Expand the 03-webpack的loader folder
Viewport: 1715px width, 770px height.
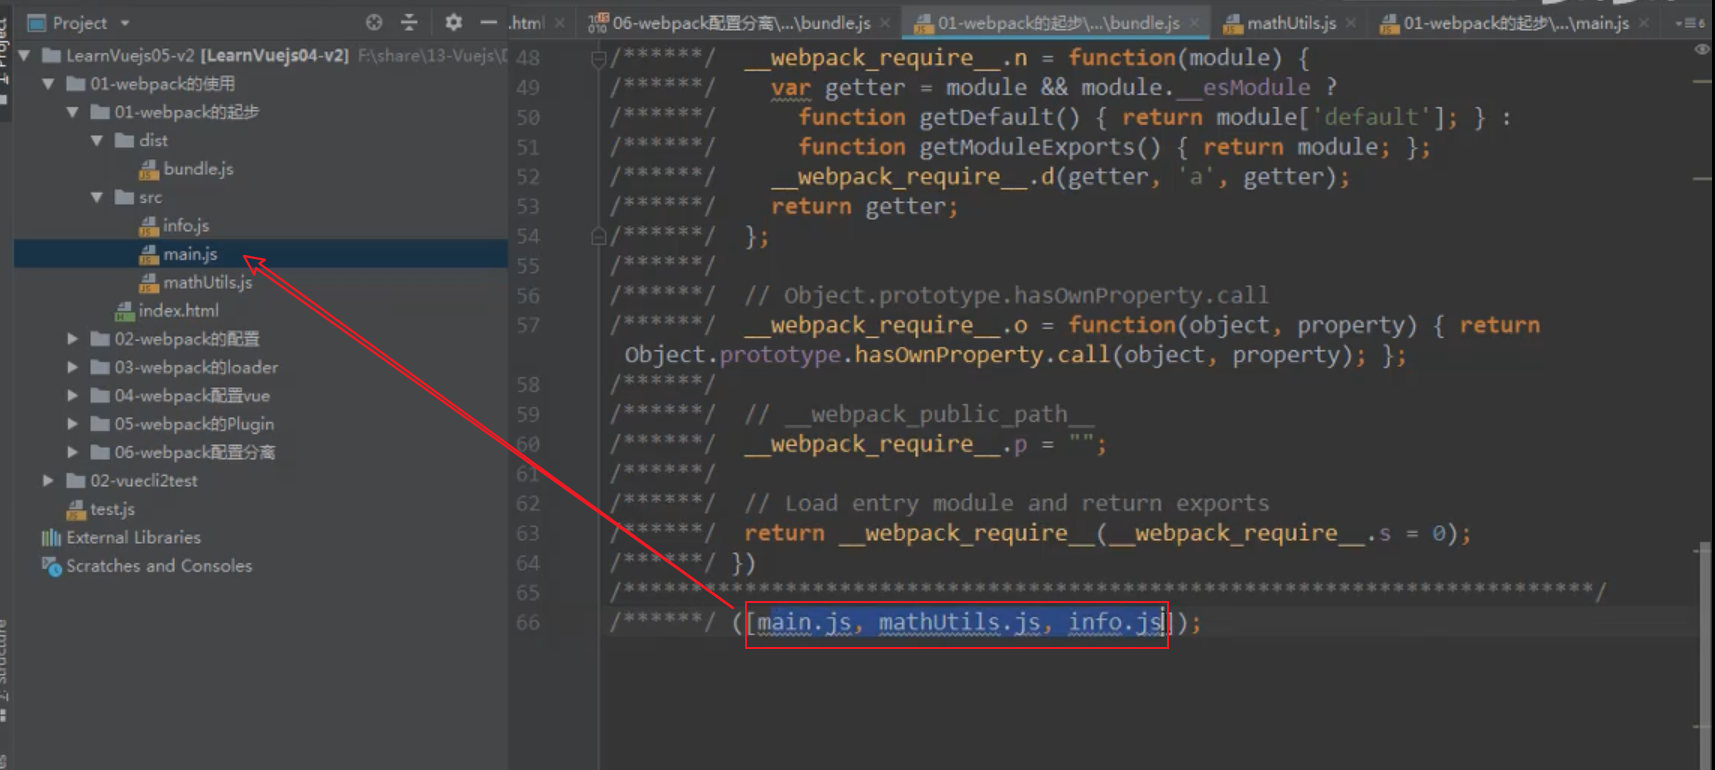click(72, 367)
